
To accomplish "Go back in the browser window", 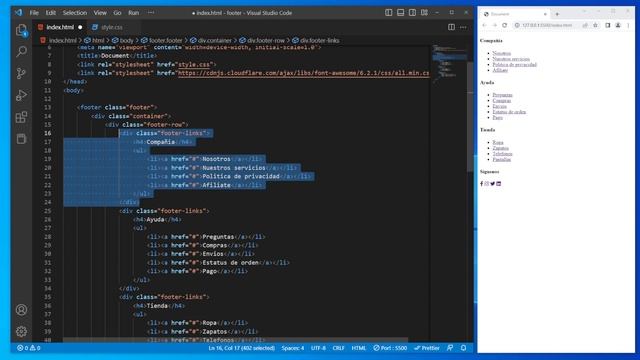I will pos(484,25).
